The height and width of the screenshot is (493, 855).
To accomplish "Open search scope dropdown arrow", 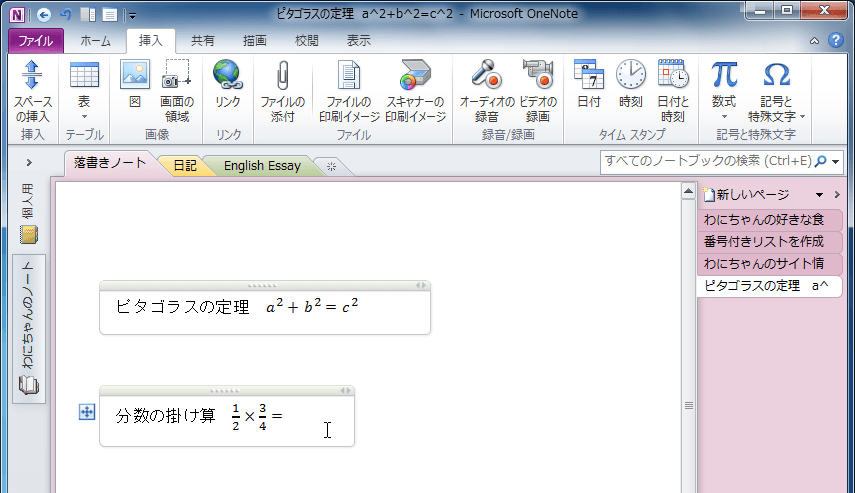I will point(835,162).
